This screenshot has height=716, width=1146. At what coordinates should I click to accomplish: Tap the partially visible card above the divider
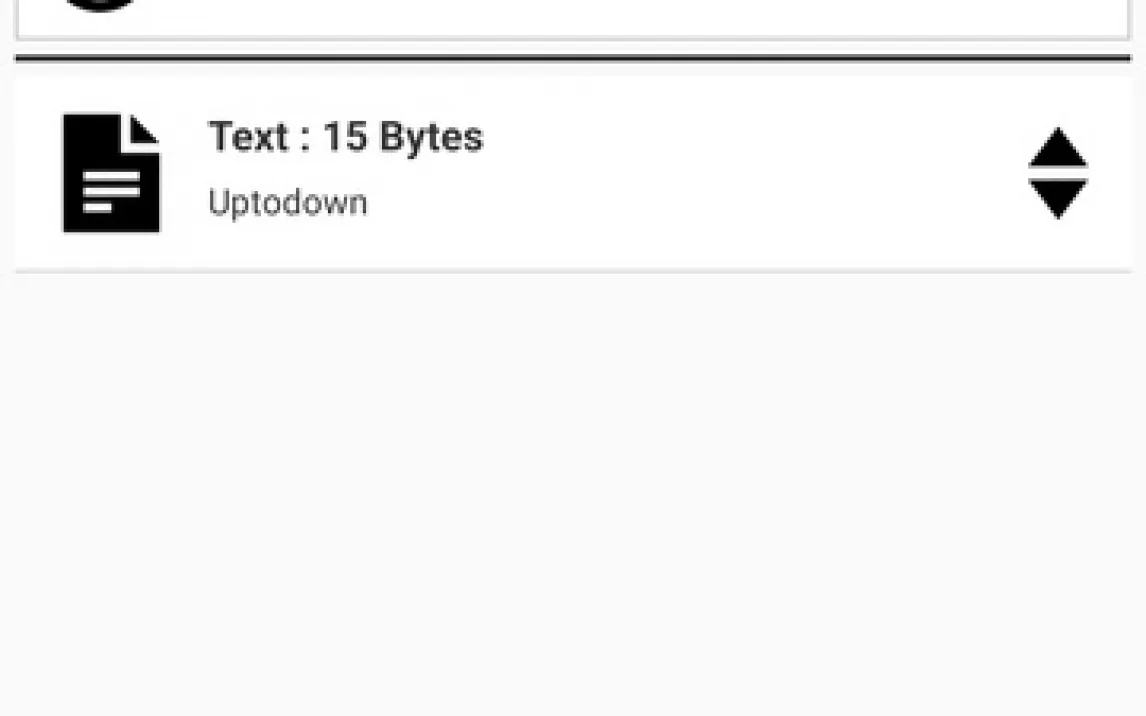(600, 18)
